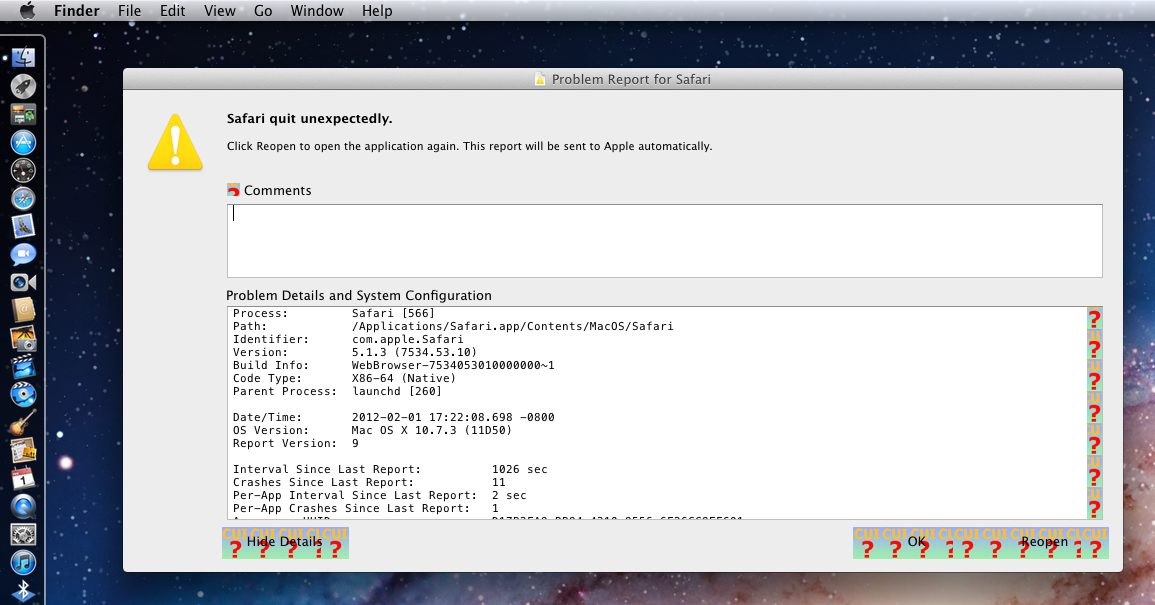1155x605 pixels.
Task: Open iChat in the dock
Action: 24,254
